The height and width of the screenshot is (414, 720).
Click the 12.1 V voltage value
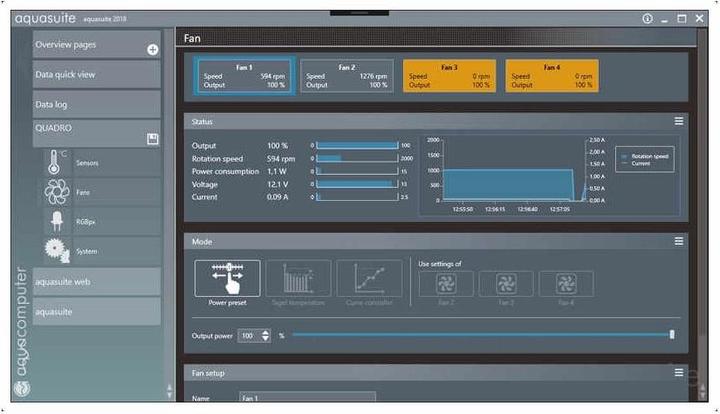pyautogui.click(x=277, y=185)
